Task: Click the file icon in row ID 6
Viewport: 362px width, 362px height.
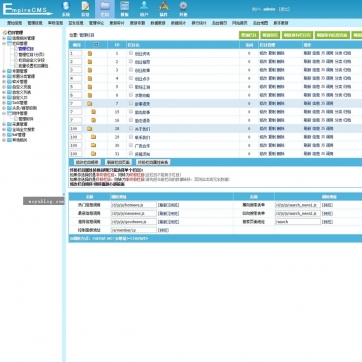Action: pyautogui.click(x=90, y=95)
